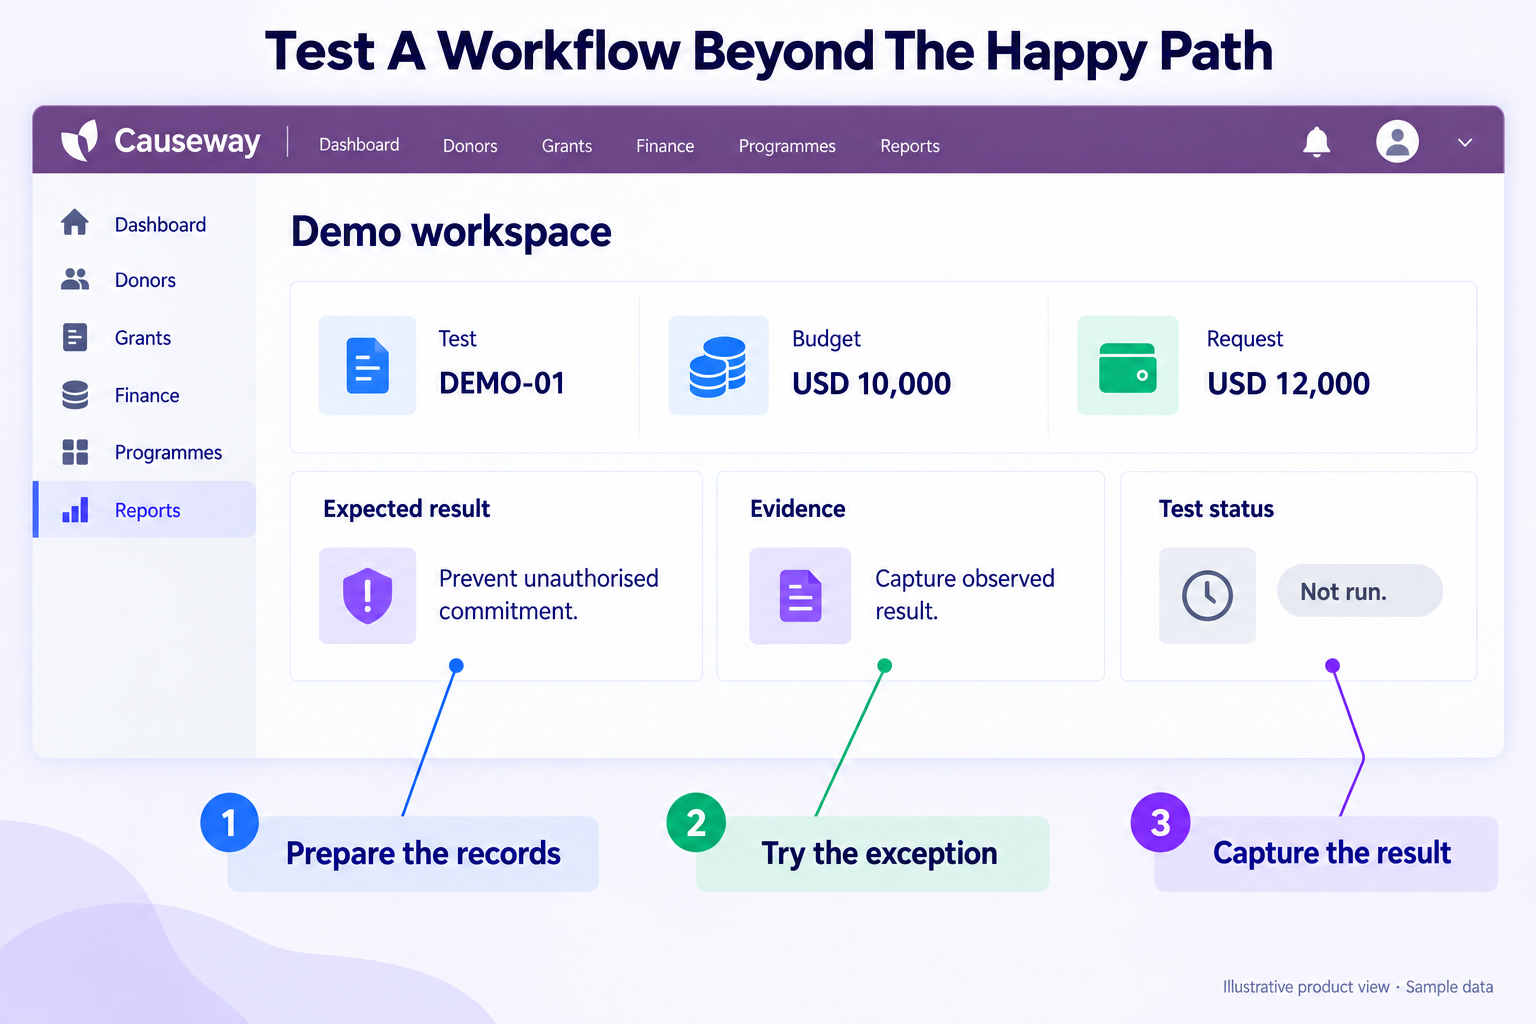Screen dimensions: 1536x1024
Task: Click the DEMO-01 test identifier
Action: tap(502, 383)
